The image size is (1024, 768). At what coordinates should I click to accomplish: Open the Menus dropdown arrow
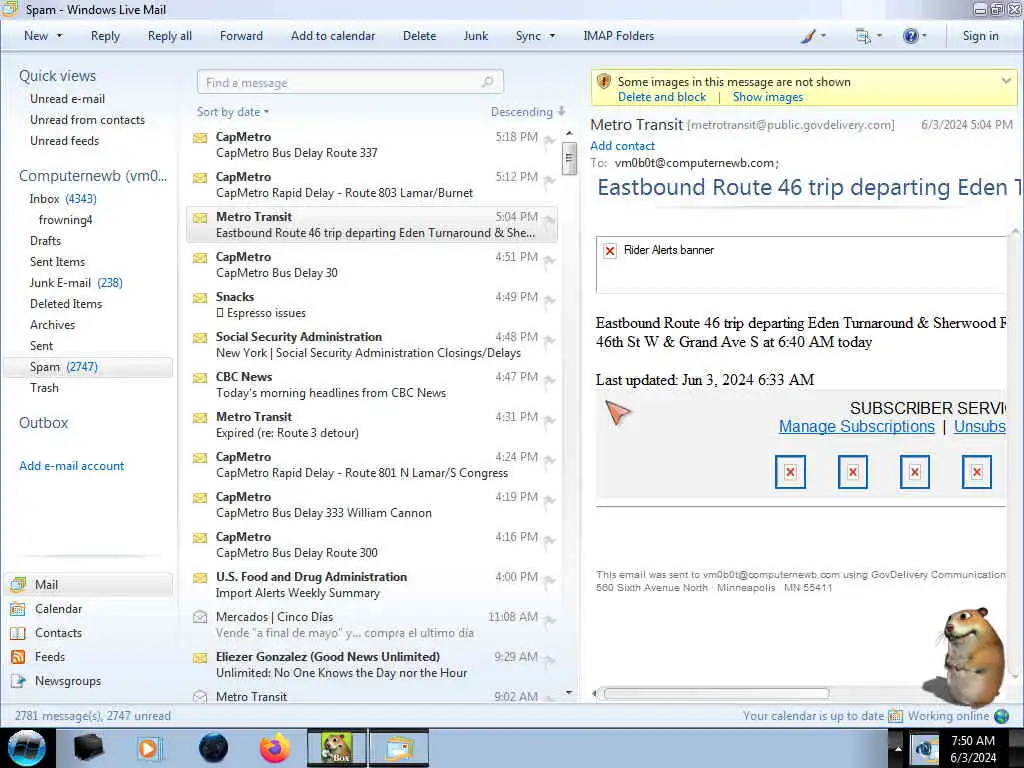tap(879, 36)
